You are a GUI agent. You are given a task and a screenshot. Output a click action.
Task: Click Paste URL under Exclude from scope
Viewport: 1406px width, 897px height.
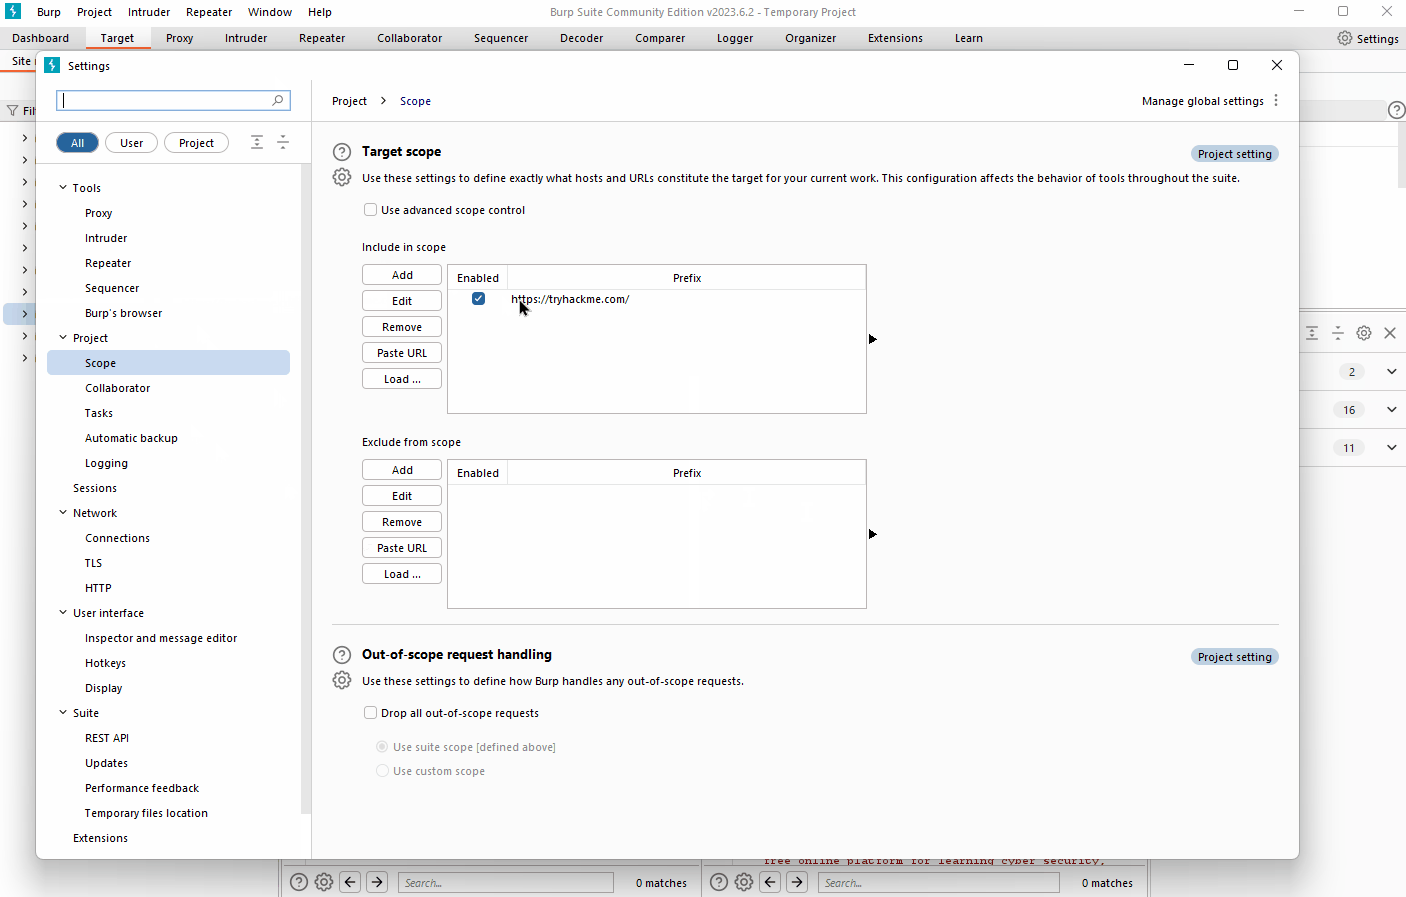point(402,548)
